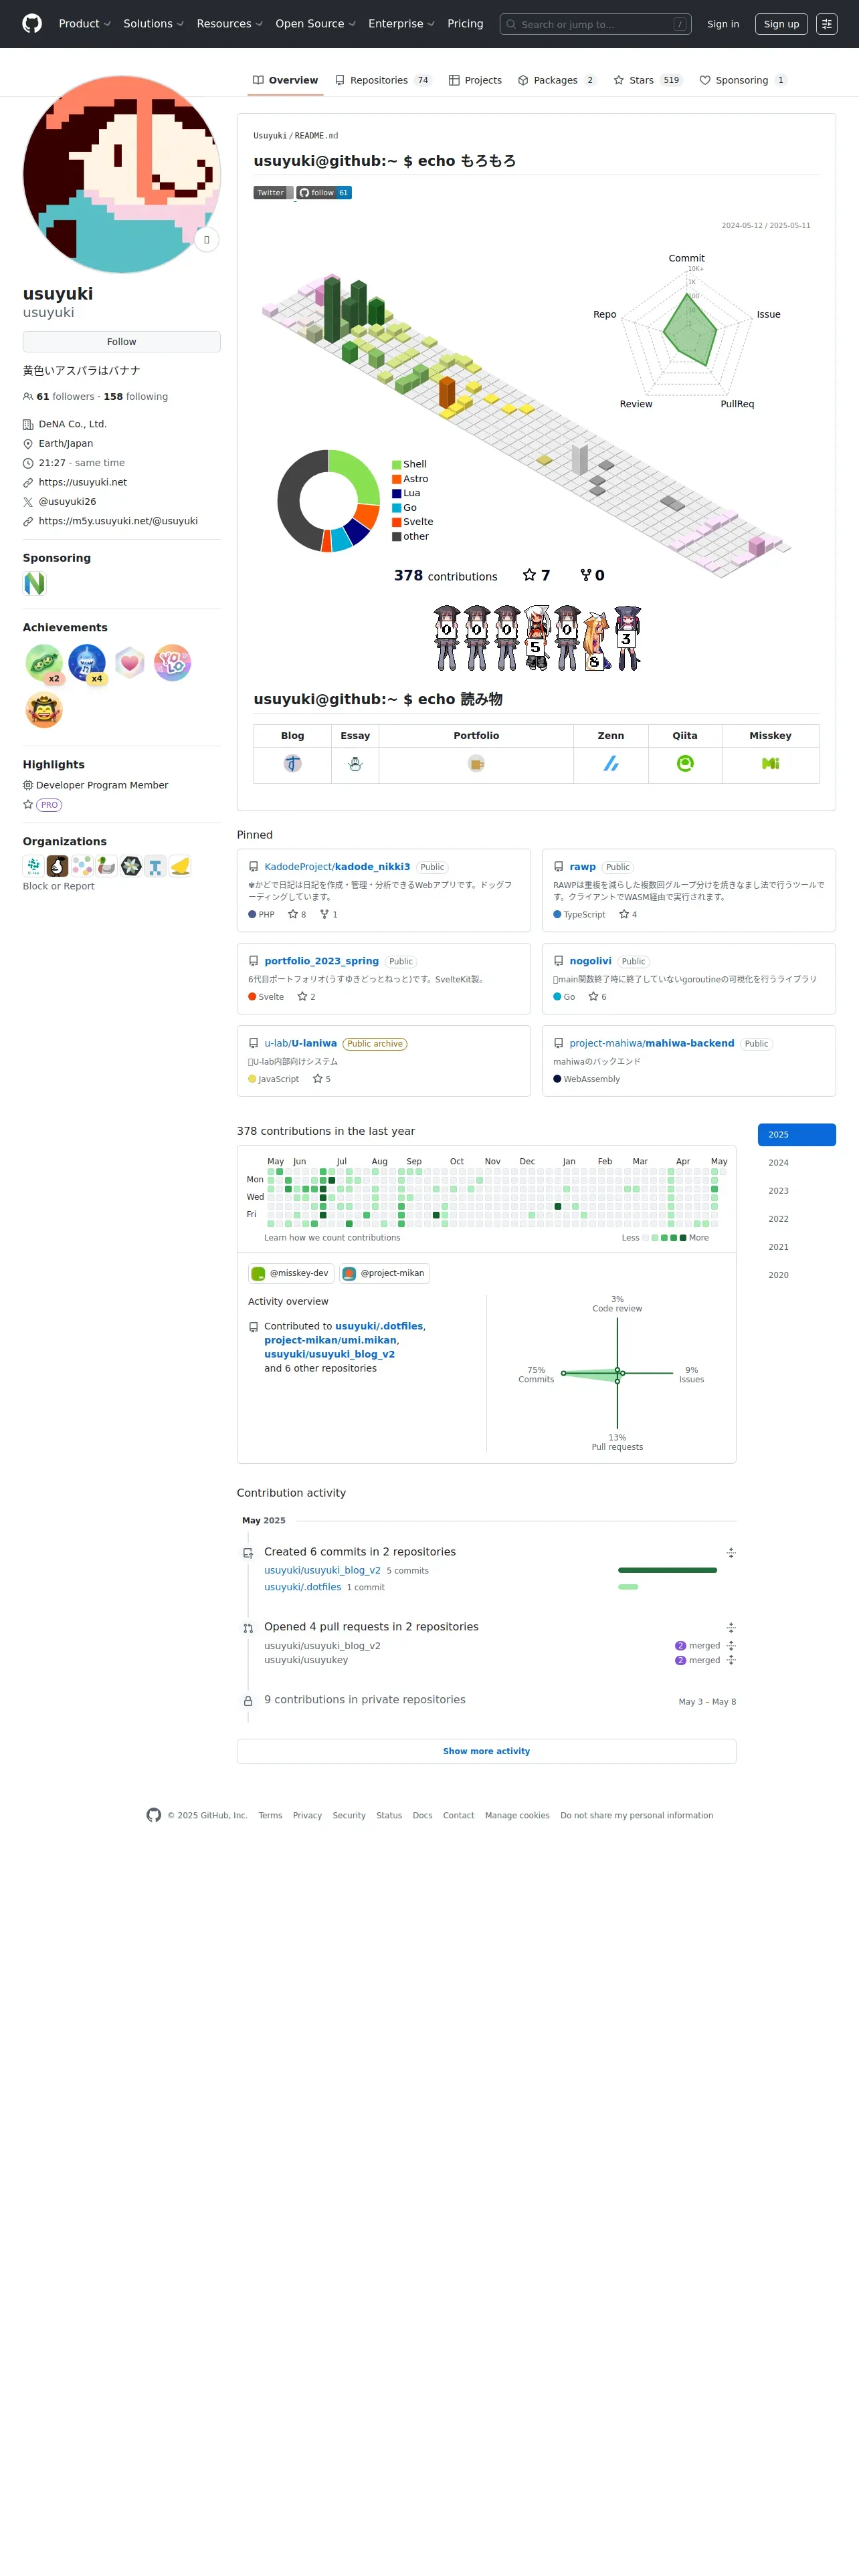
Task: Click the Twitter follow badge in README
Action: [x=273, y=193]
